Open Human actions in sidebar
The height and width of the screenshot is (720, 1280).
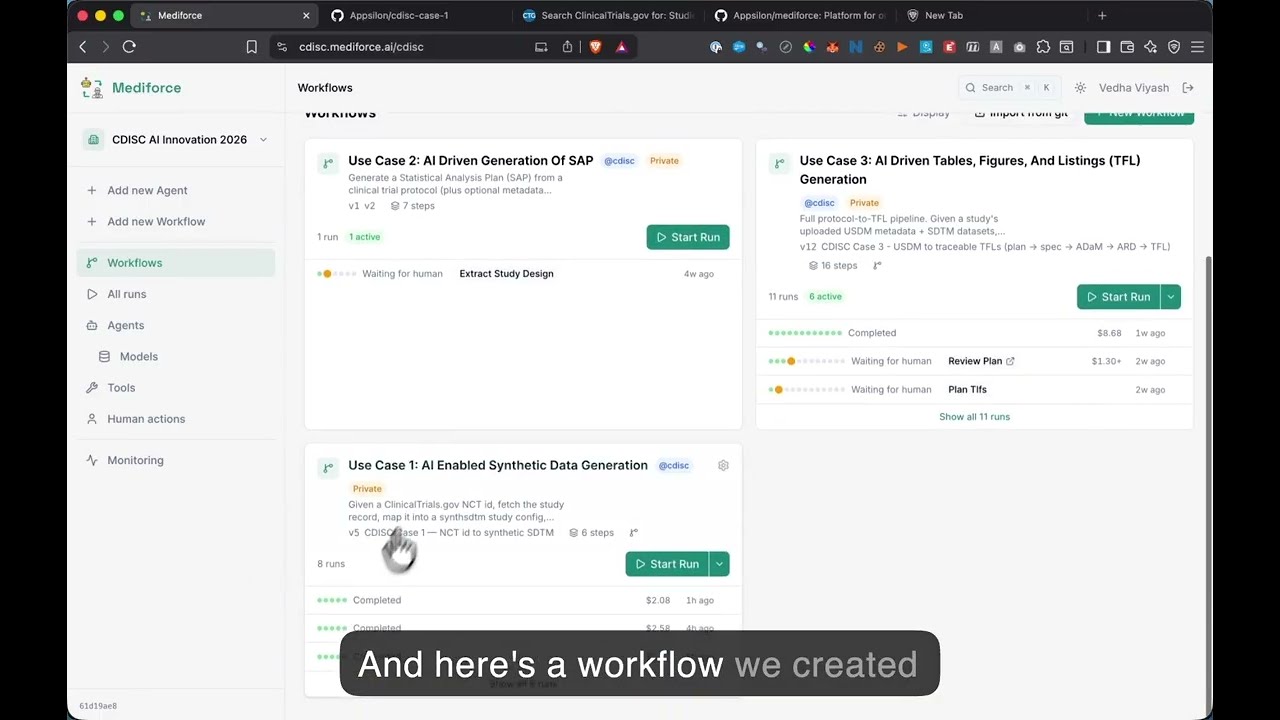click(176, 419)
